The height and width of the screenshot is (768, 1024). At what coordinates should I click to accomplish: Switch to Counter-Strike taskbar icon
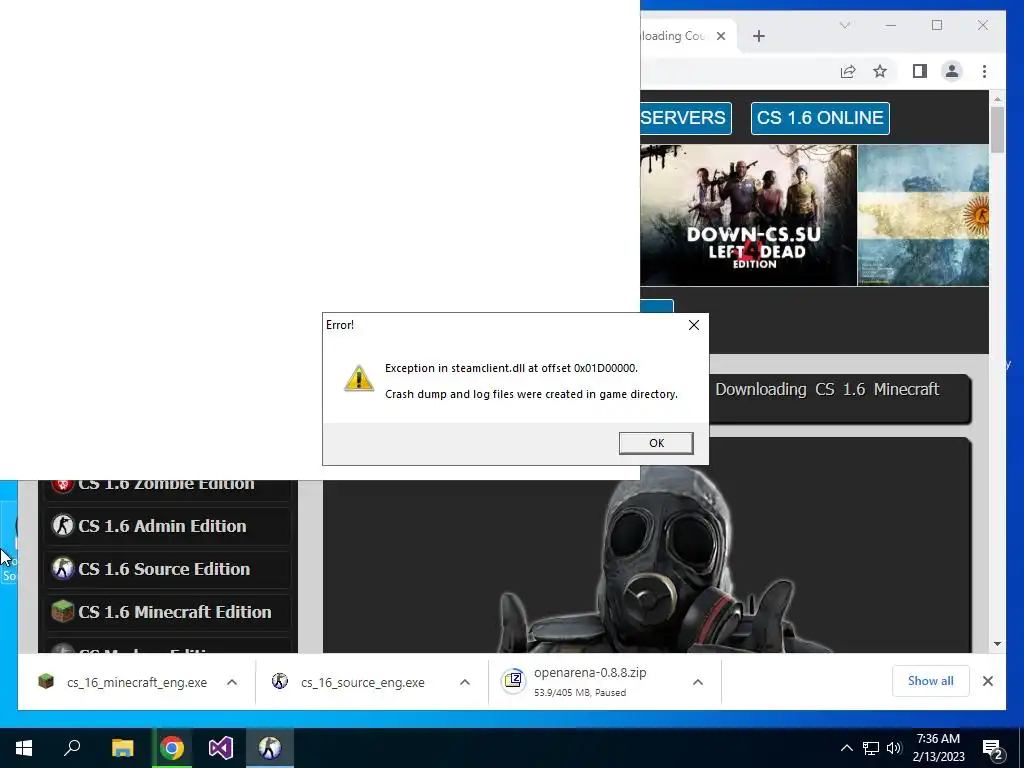[x=270, y=748]
